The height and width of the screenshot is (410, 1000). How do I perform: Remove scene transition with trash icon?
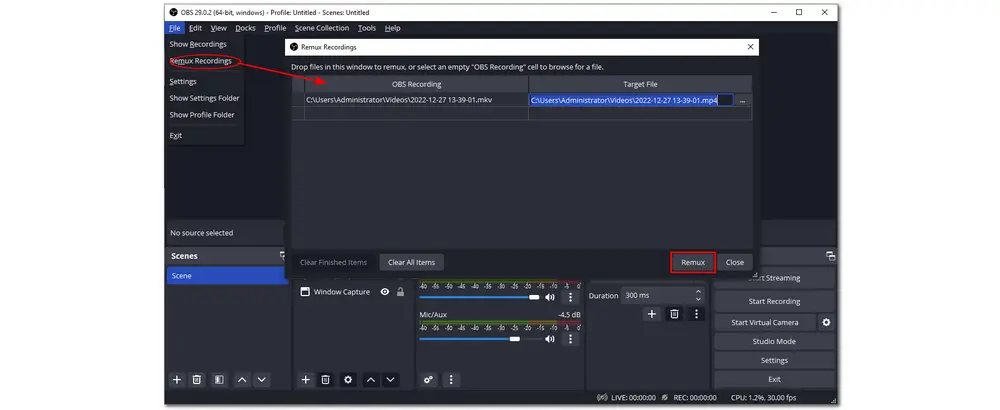pyautogui.click(x=674, y=314)
